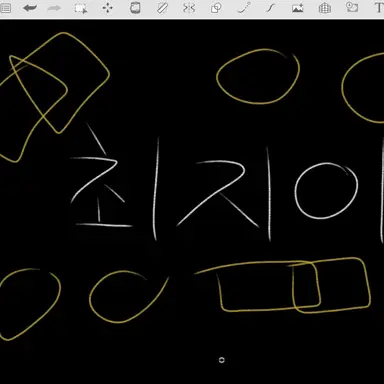Image resolution: width=384 pixels, height=384 pixels.
Task: Choose the Flood Fill bucket tool
Action: pos(135,8)
